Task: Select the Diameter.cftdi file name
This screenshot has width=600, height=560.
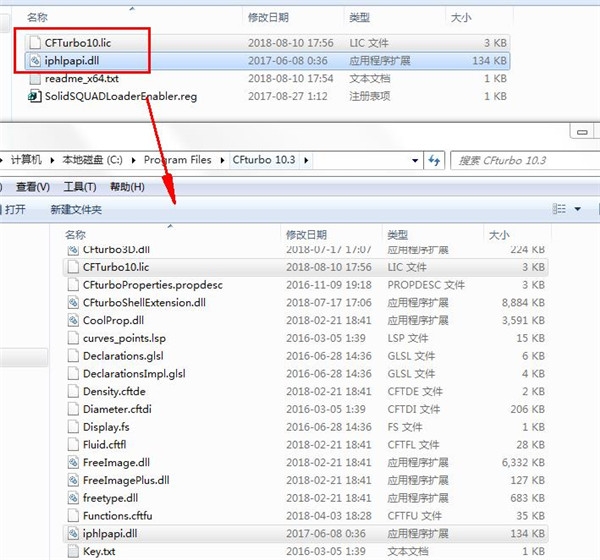Action: (x=117, y=409)
